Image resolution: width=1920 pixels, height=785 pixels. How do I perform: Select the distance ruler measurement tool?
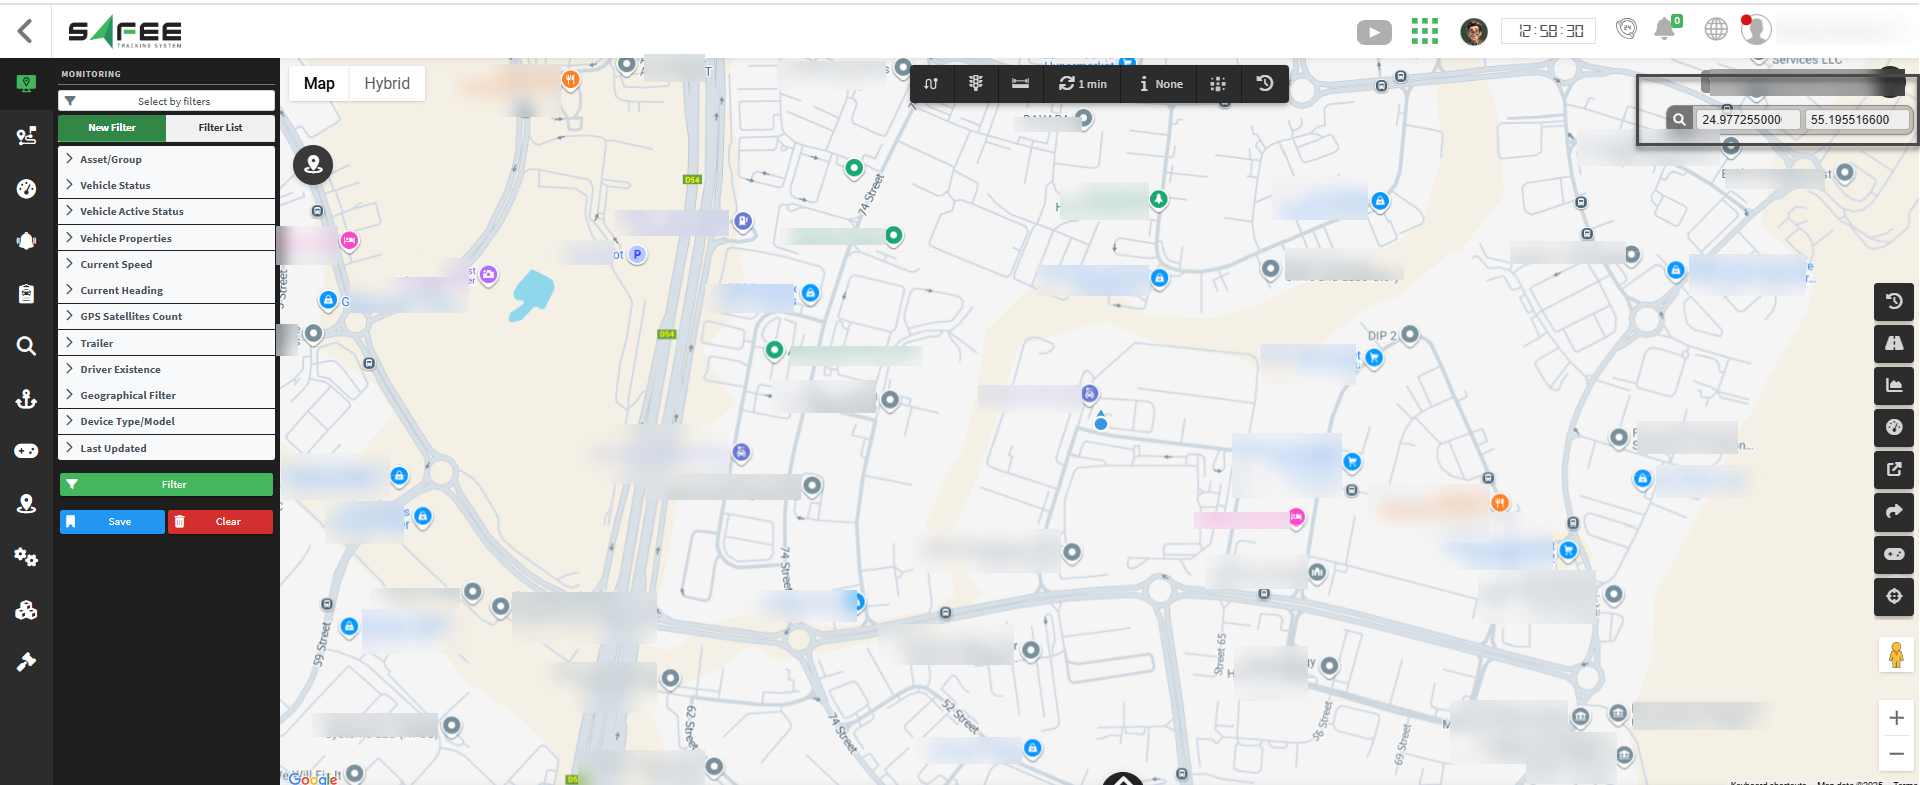pyautogui.click(x=1020, y=84)
